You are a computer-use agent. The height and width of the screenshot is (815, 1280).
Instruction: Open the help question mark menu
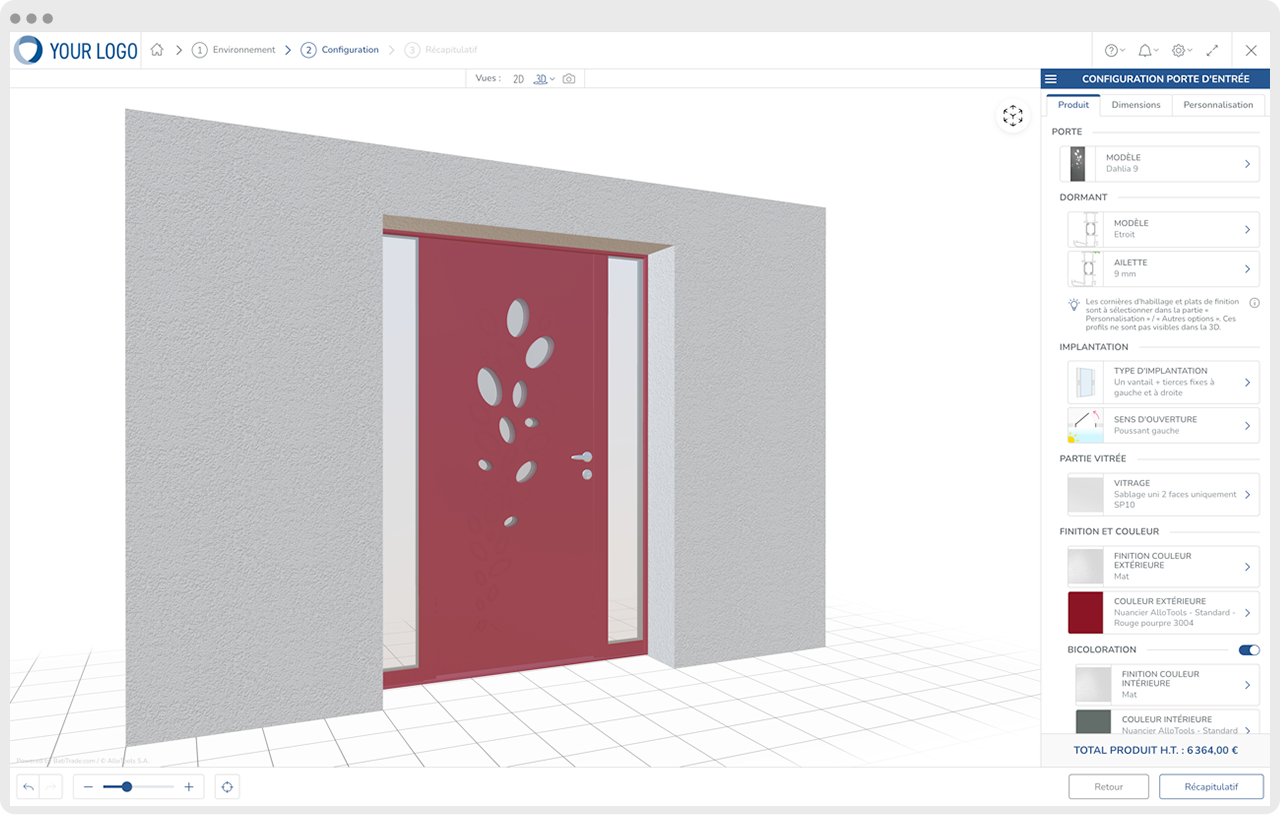coord(1114,50)
